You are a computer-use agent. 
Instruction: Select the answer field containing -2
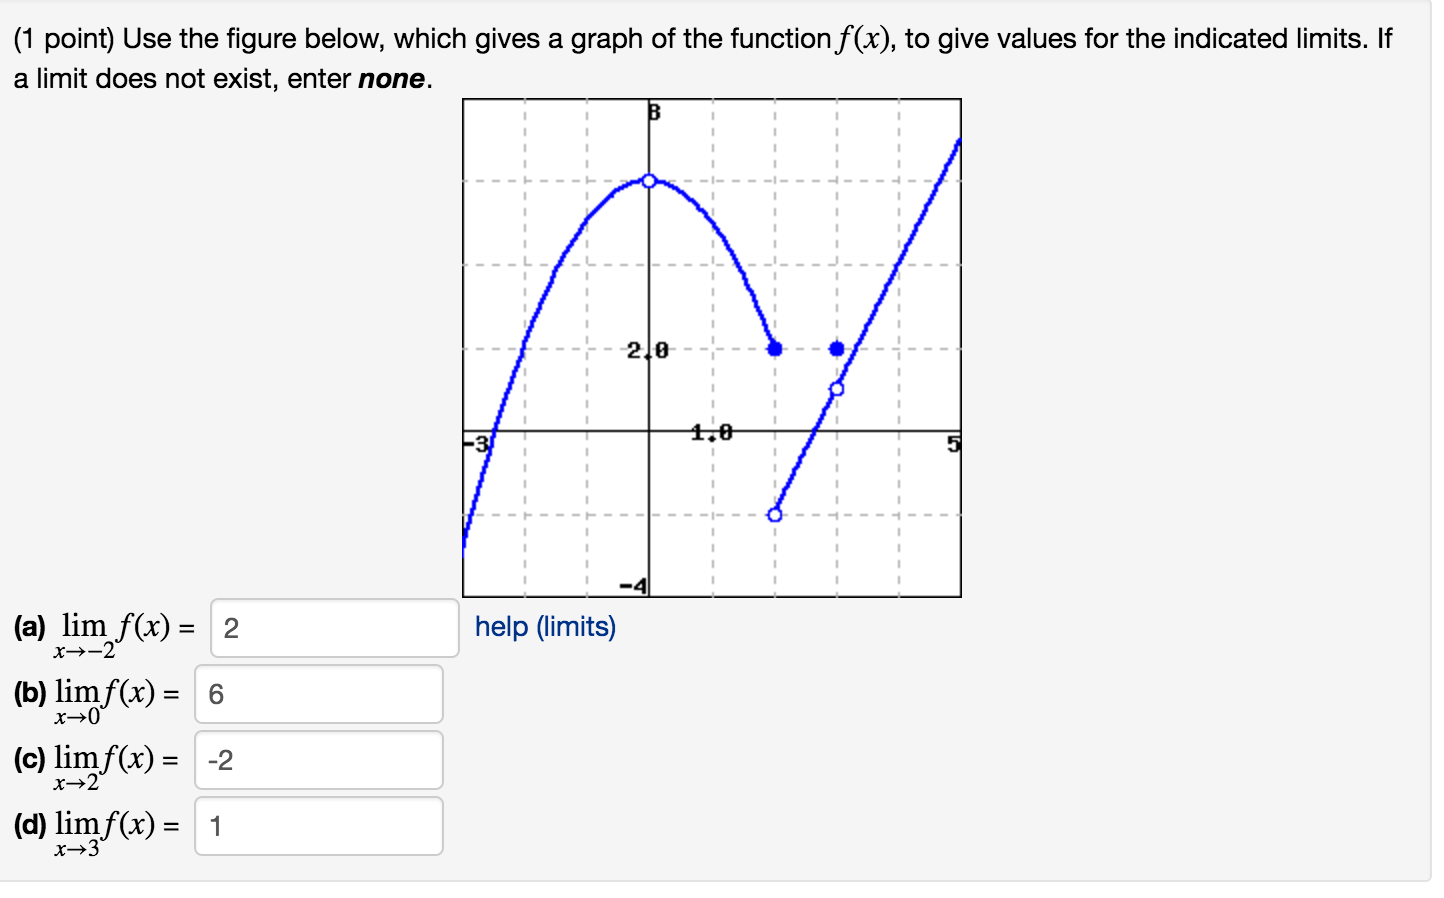(319, 760)
